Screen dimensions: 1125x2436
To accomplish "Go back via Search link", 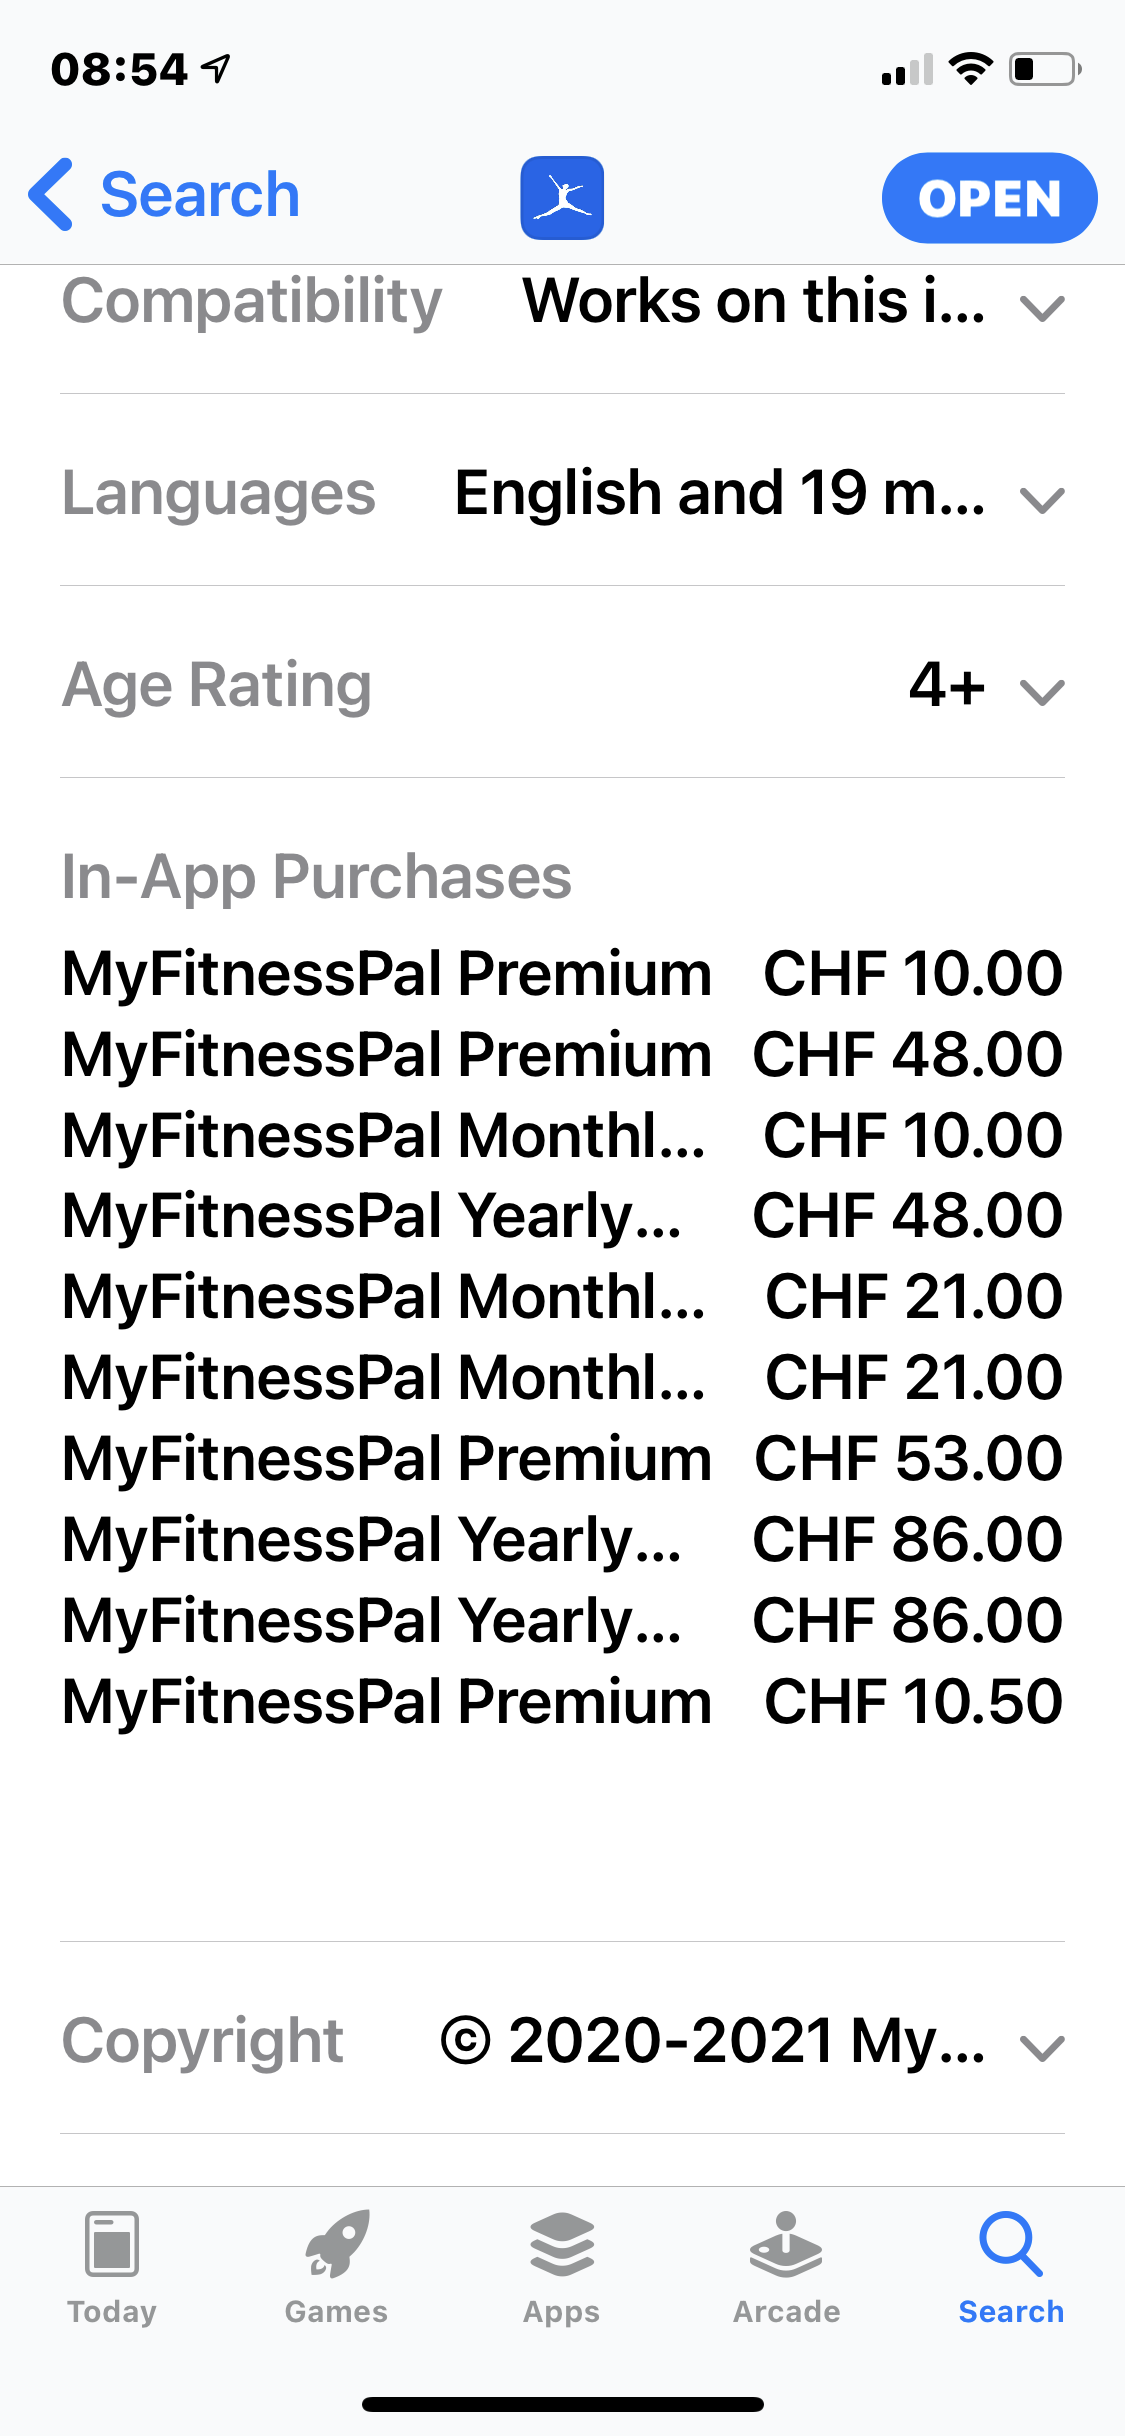I will (x=200, y=195).
